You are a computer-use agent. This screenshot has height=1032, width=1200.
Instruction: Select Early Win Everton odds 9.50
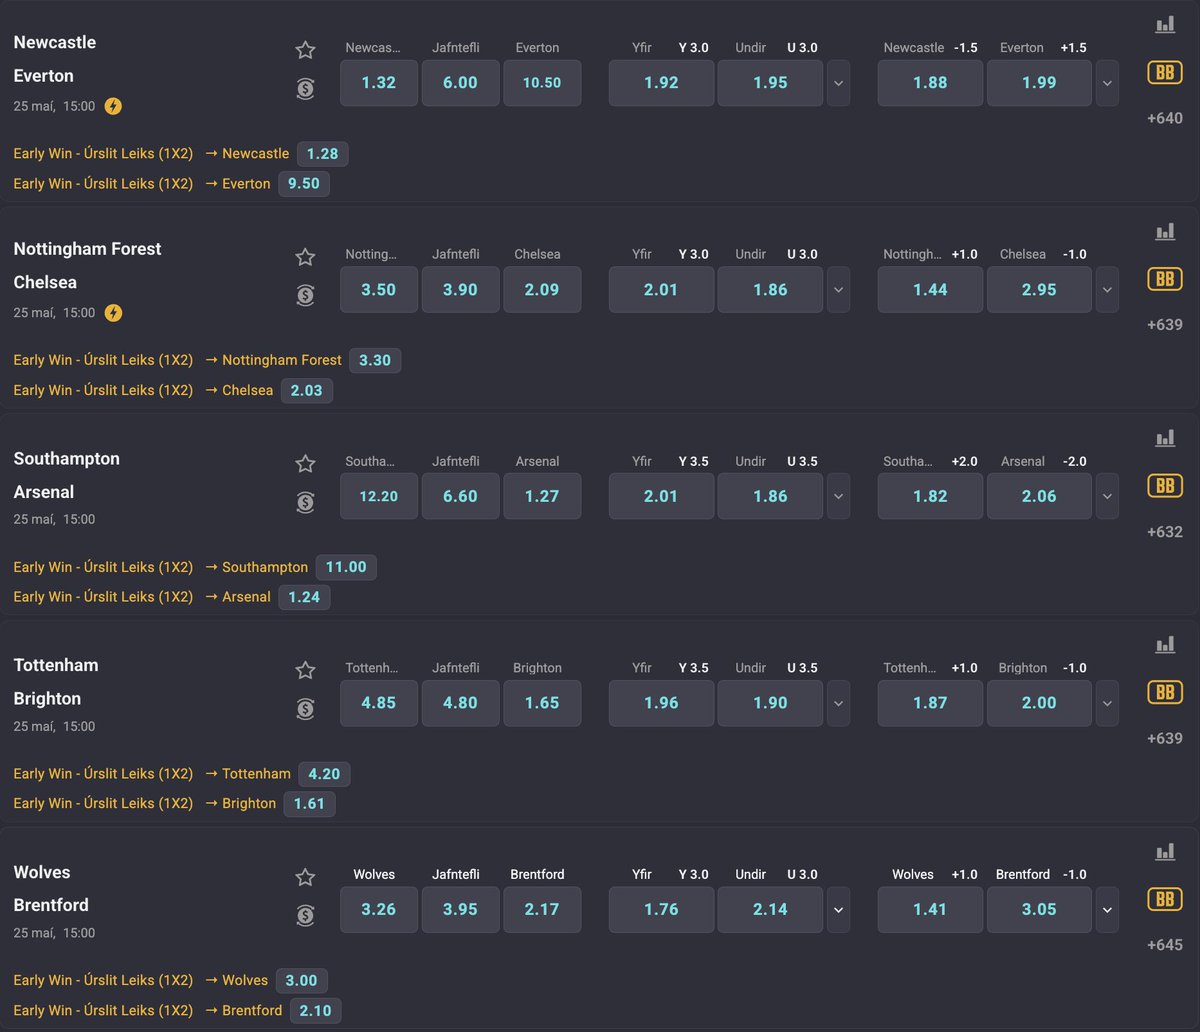click(x=304, y=184)
